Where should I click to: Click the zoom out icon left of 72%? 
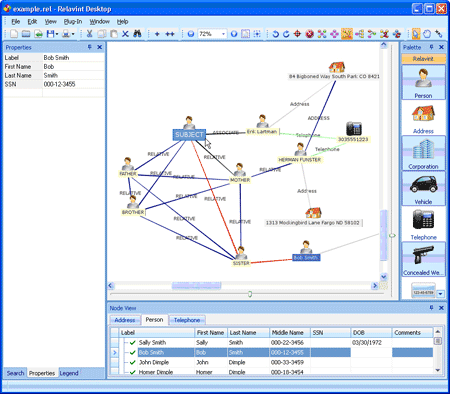point(191,34)
